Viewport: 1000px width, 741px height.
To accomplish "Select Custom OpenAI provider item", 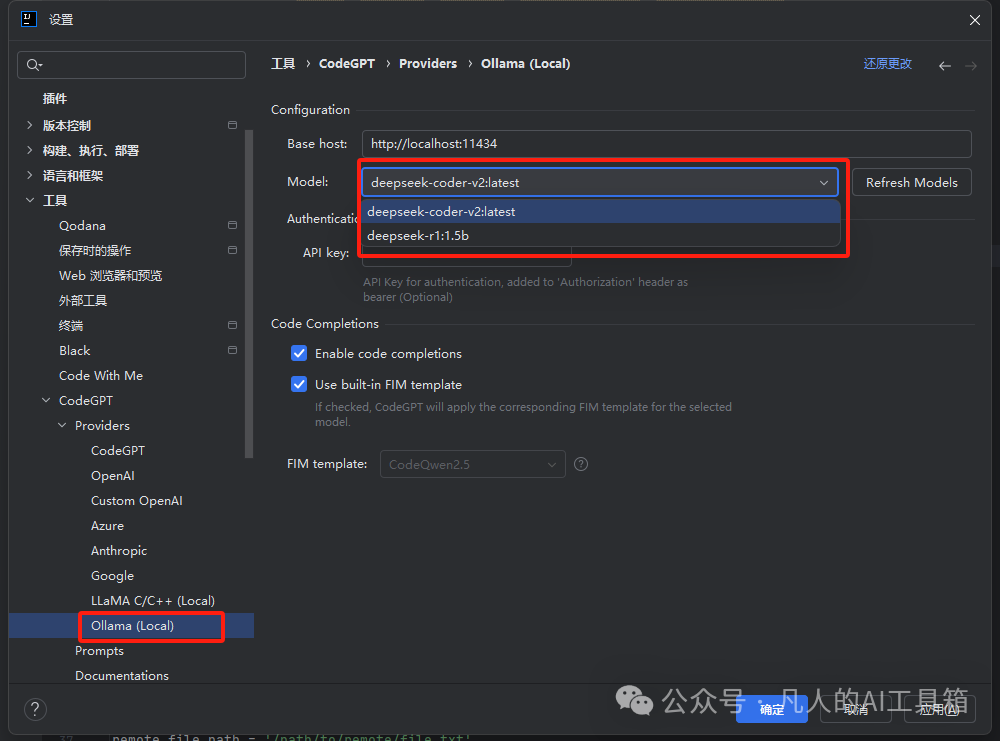I will click(x=136, y=501).
